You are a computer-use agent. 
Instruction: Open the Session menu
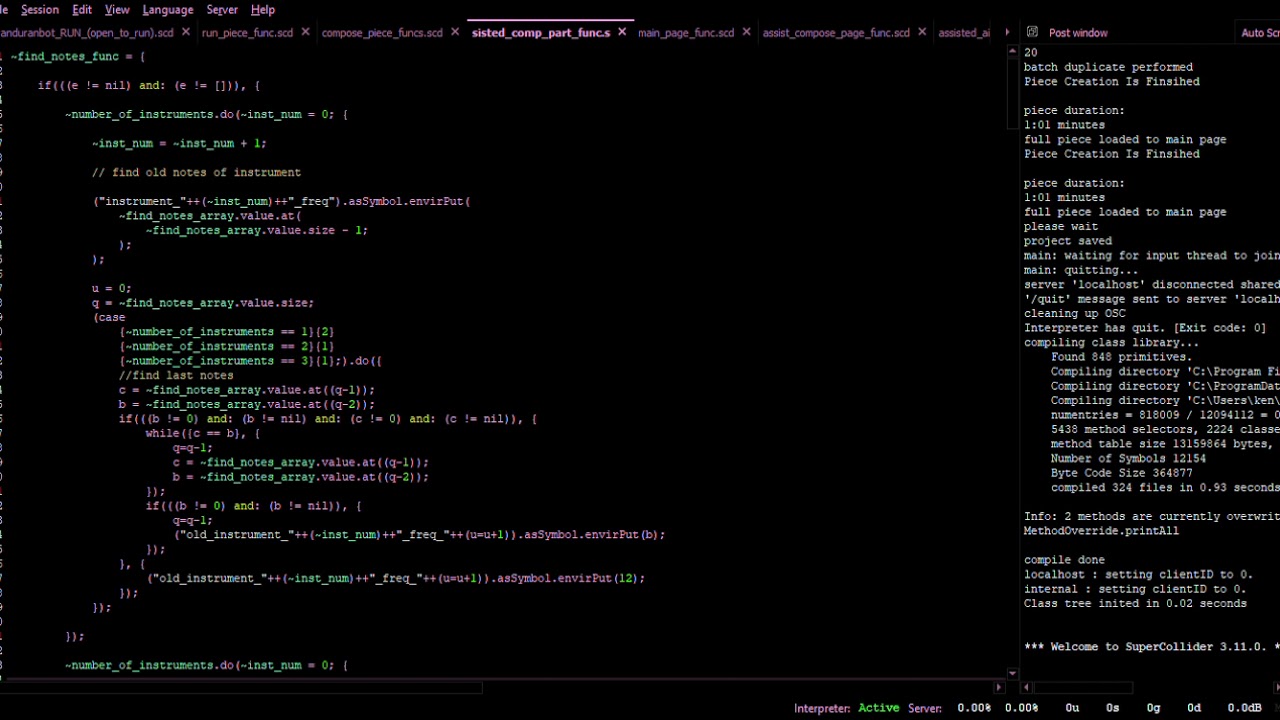click(x=40, y=9)
